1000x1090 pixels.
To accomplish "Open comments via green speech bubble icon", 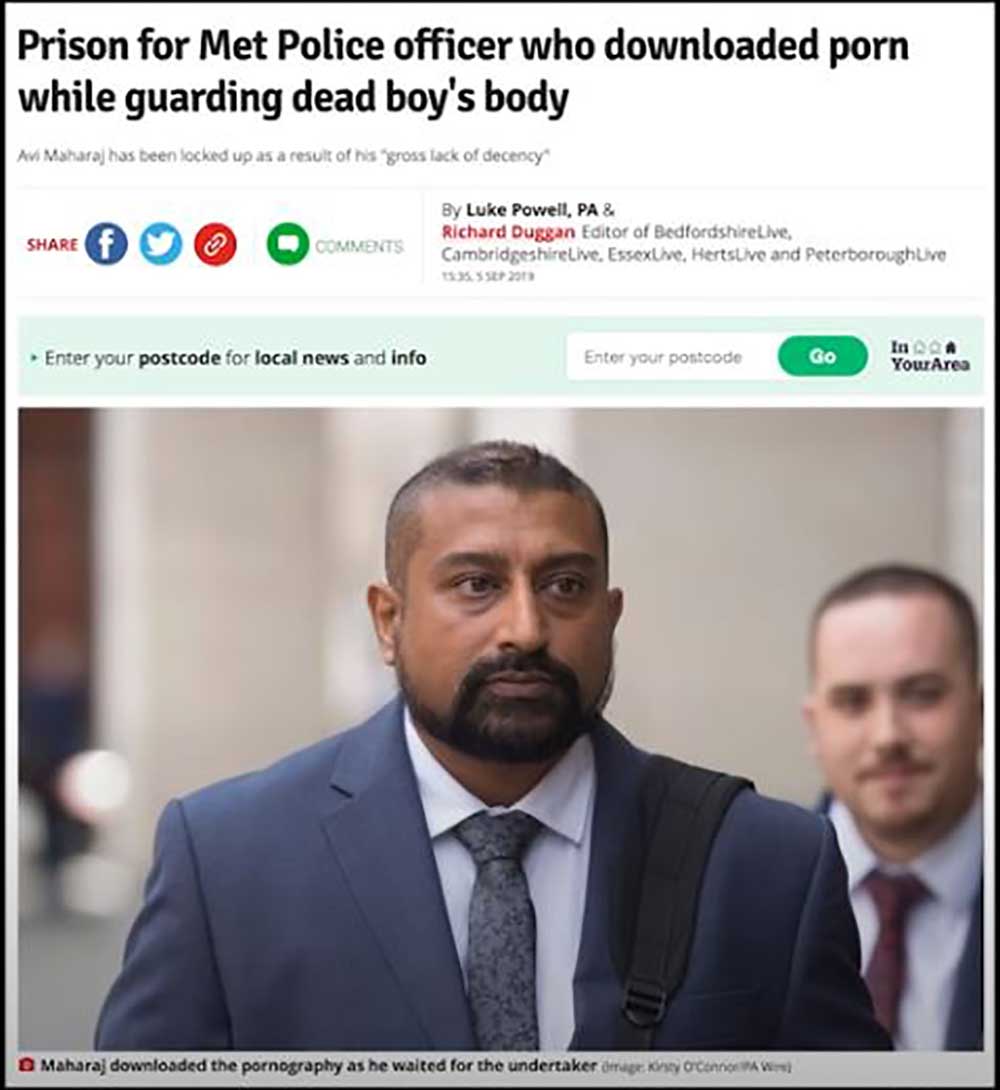I will [288, 244].
